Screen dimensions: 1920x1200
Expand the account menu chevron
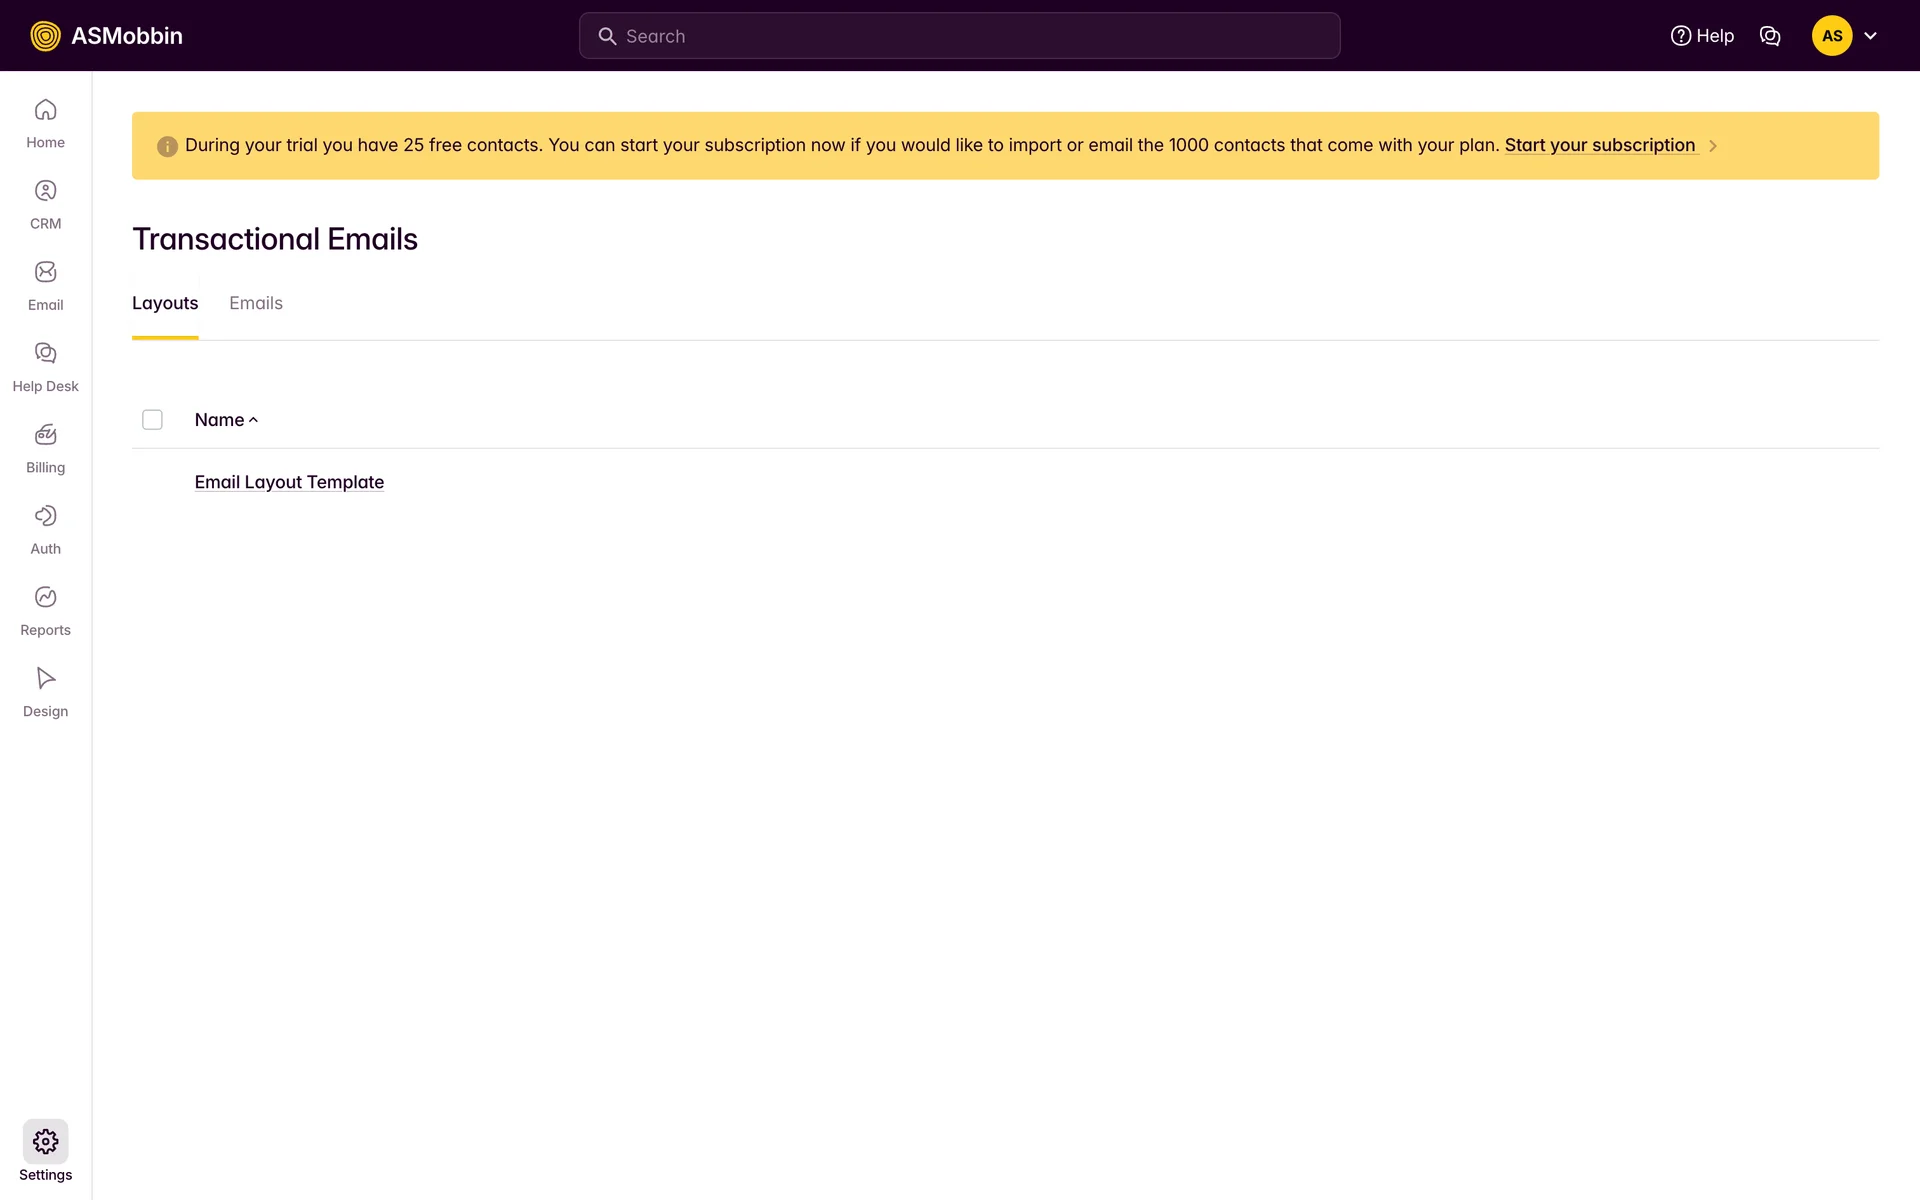[x=1871, y=36]
